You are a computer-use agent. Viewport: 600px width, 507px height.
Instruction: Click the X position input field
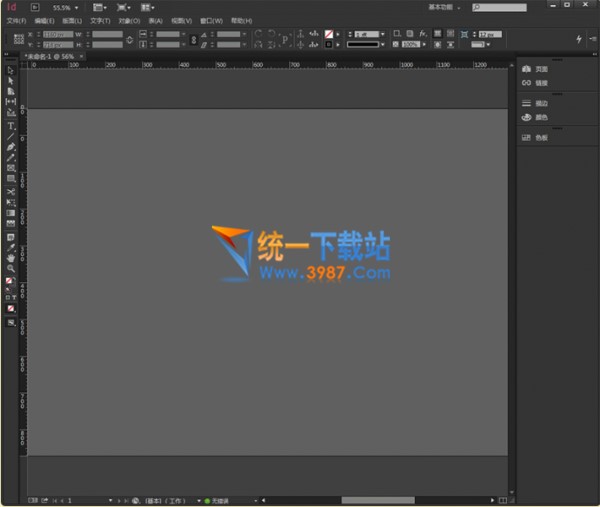pos(58,34)
